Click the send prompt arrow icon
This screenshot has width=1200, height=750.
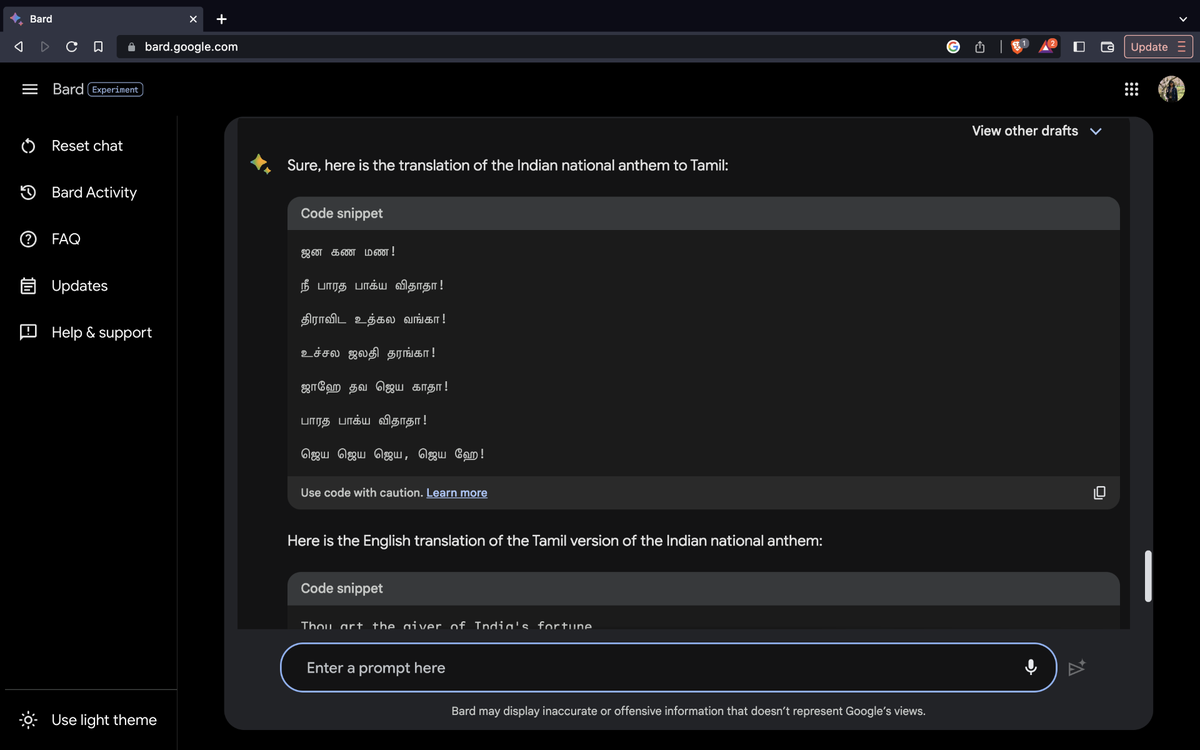coord(1077,668)
